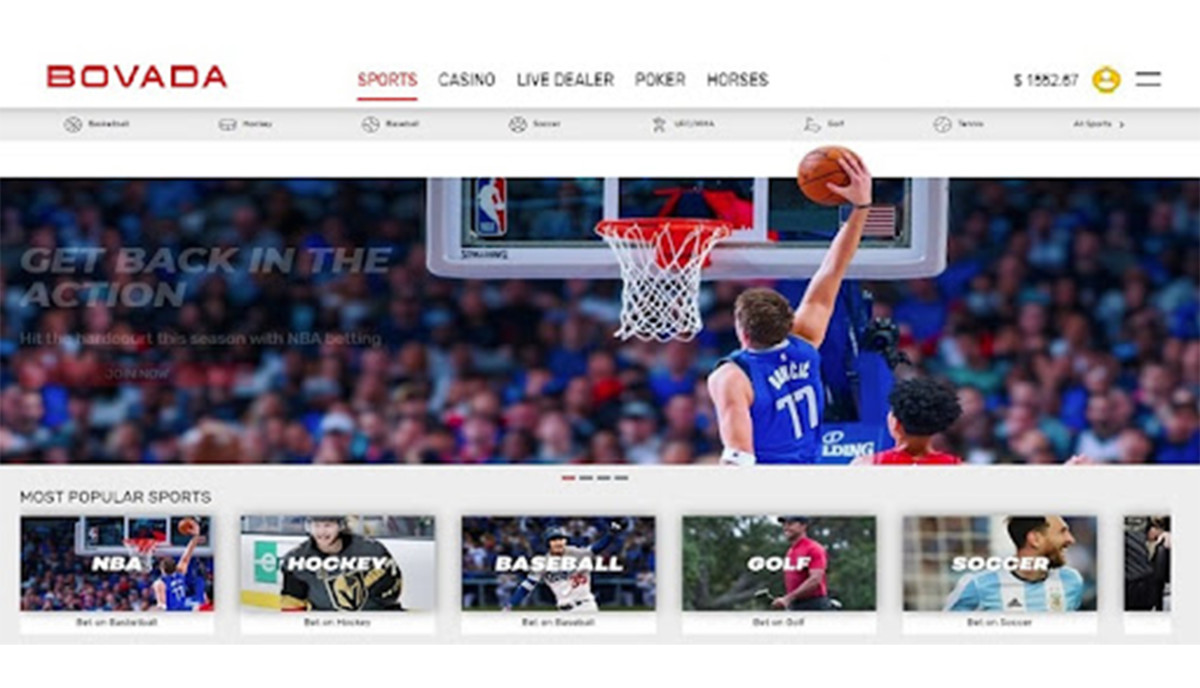Click the Bovada logo

click(x=136, y=74)
